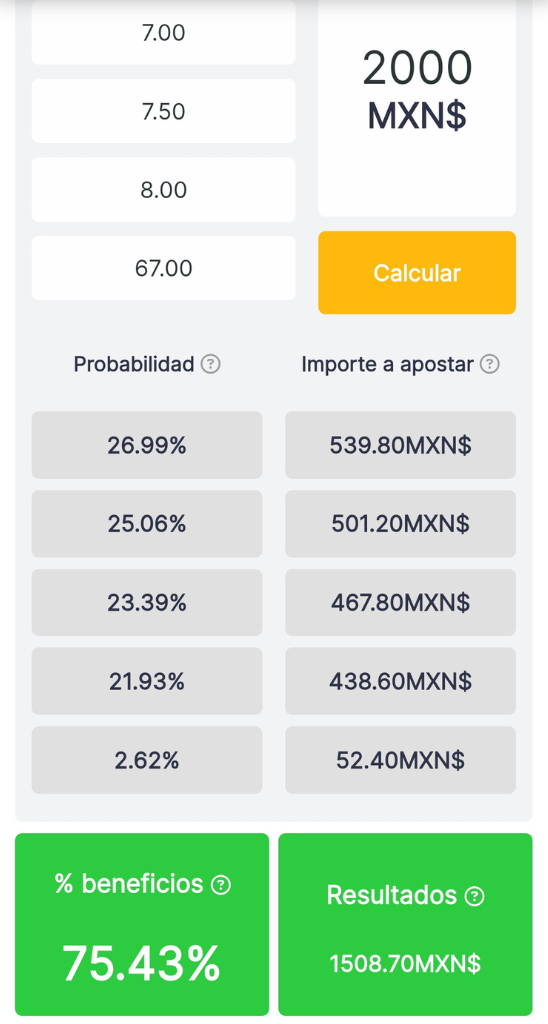Click the yellow Calcular button
Viewport: 548px width, 1024px height.
click(417, 272)
